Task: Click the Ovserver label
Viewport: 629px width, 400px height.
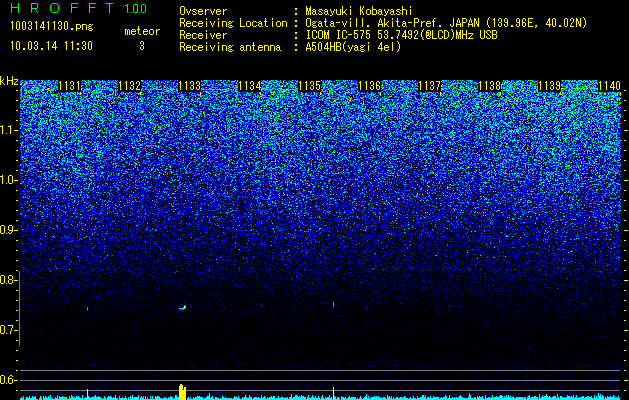Action: (x=203, y=12)
